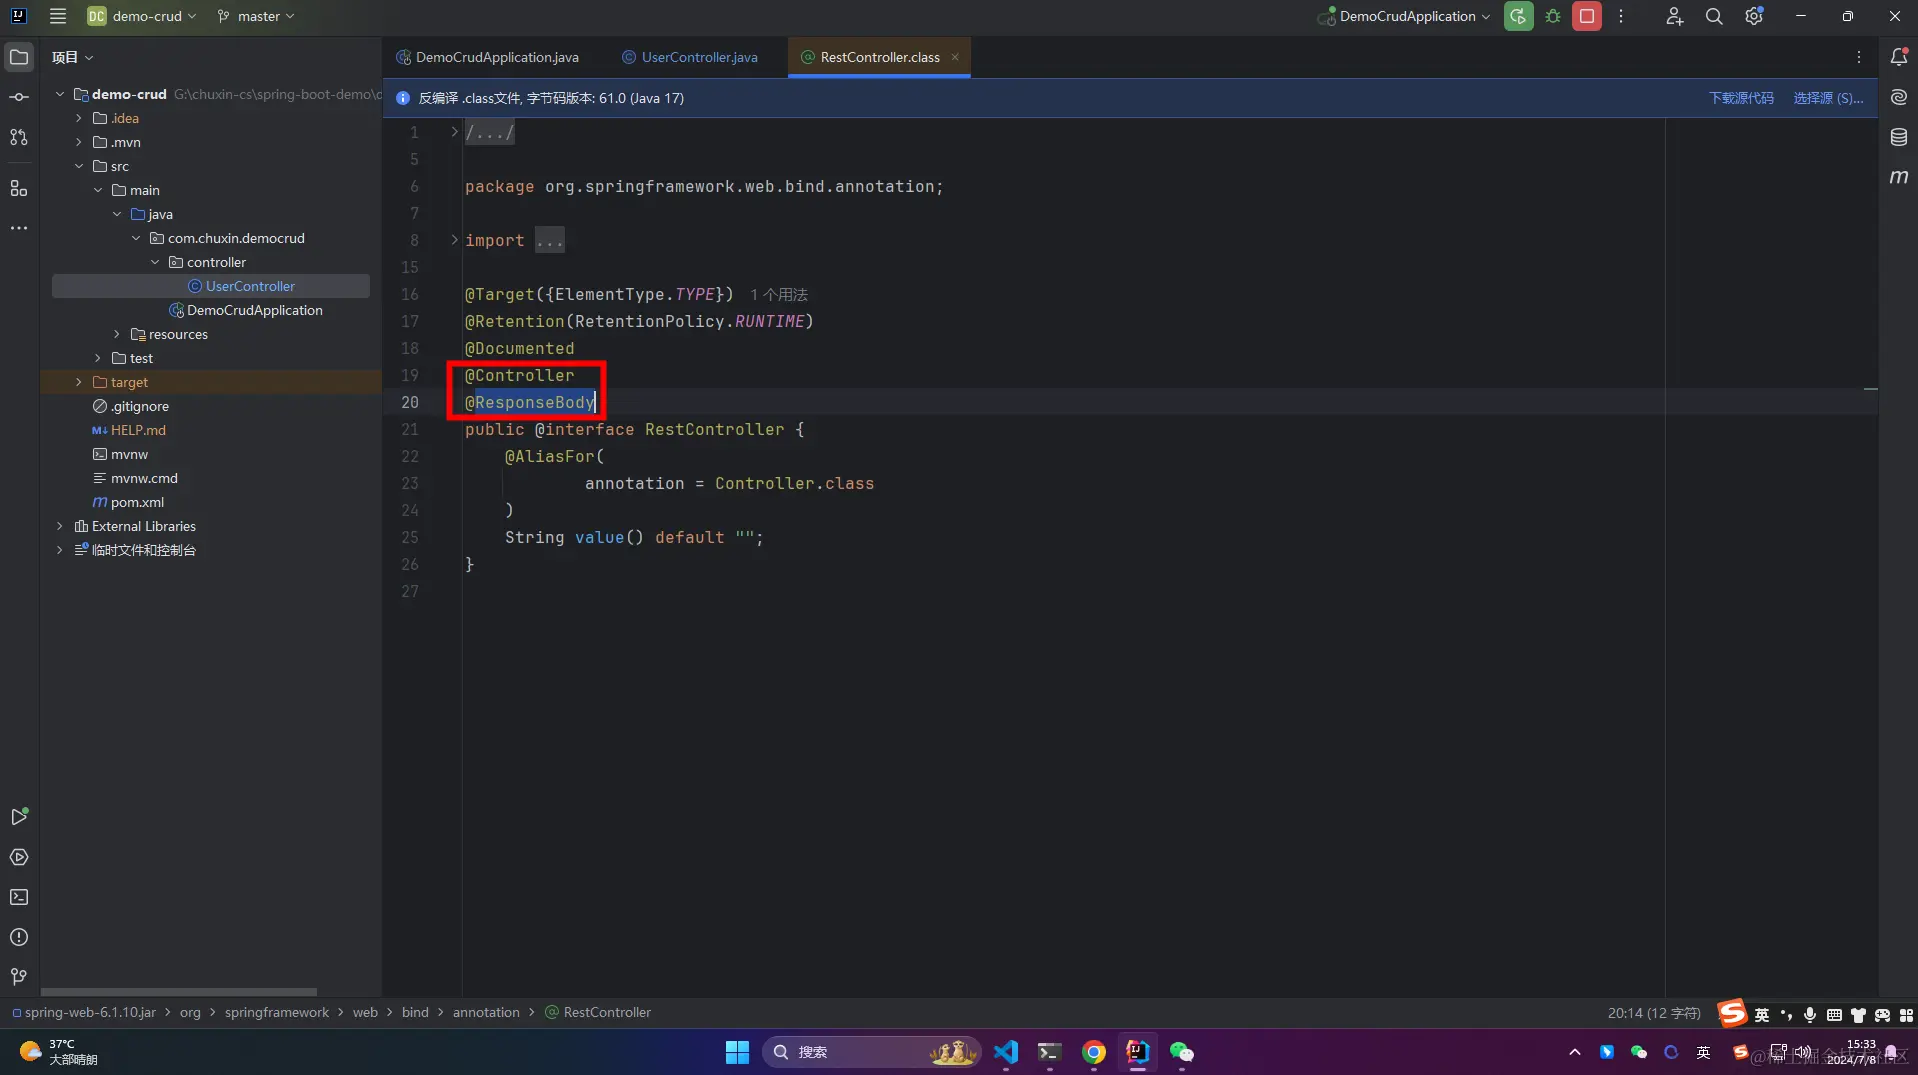Switch to DemoCrudApplication.java tab
Image resolution: width=1918 pixels, height=1075 pixels.
coord(488,57)
